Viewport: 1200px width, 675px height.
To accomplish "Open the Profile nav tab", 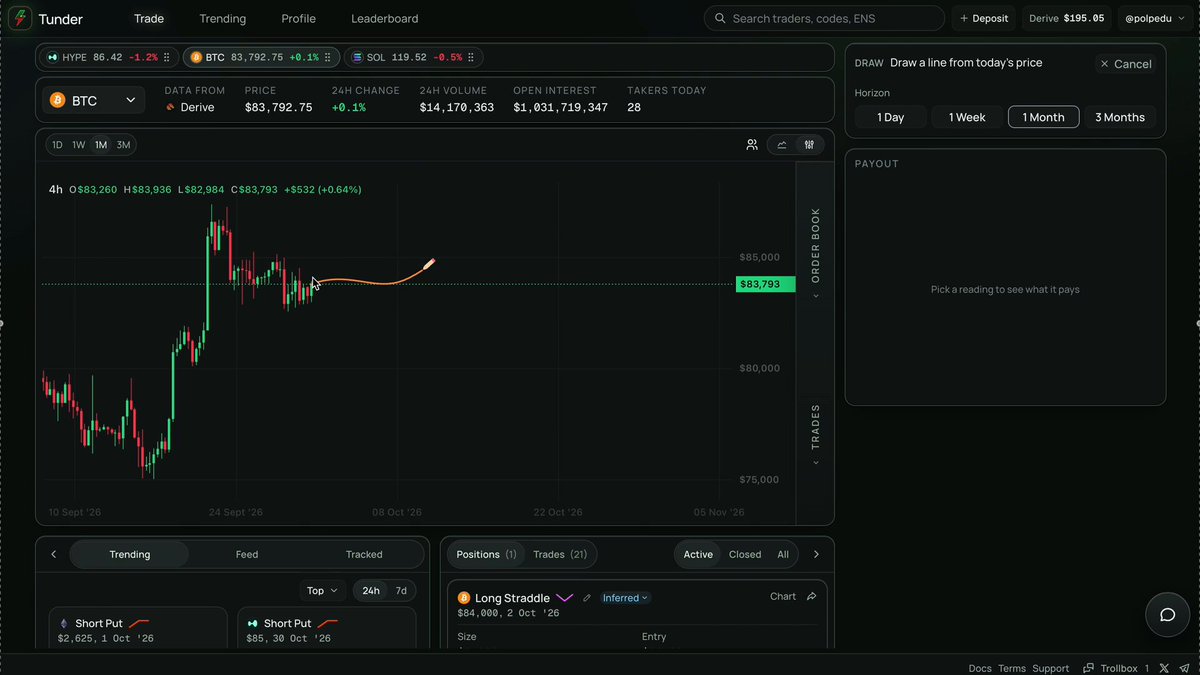I will [298, 19].
